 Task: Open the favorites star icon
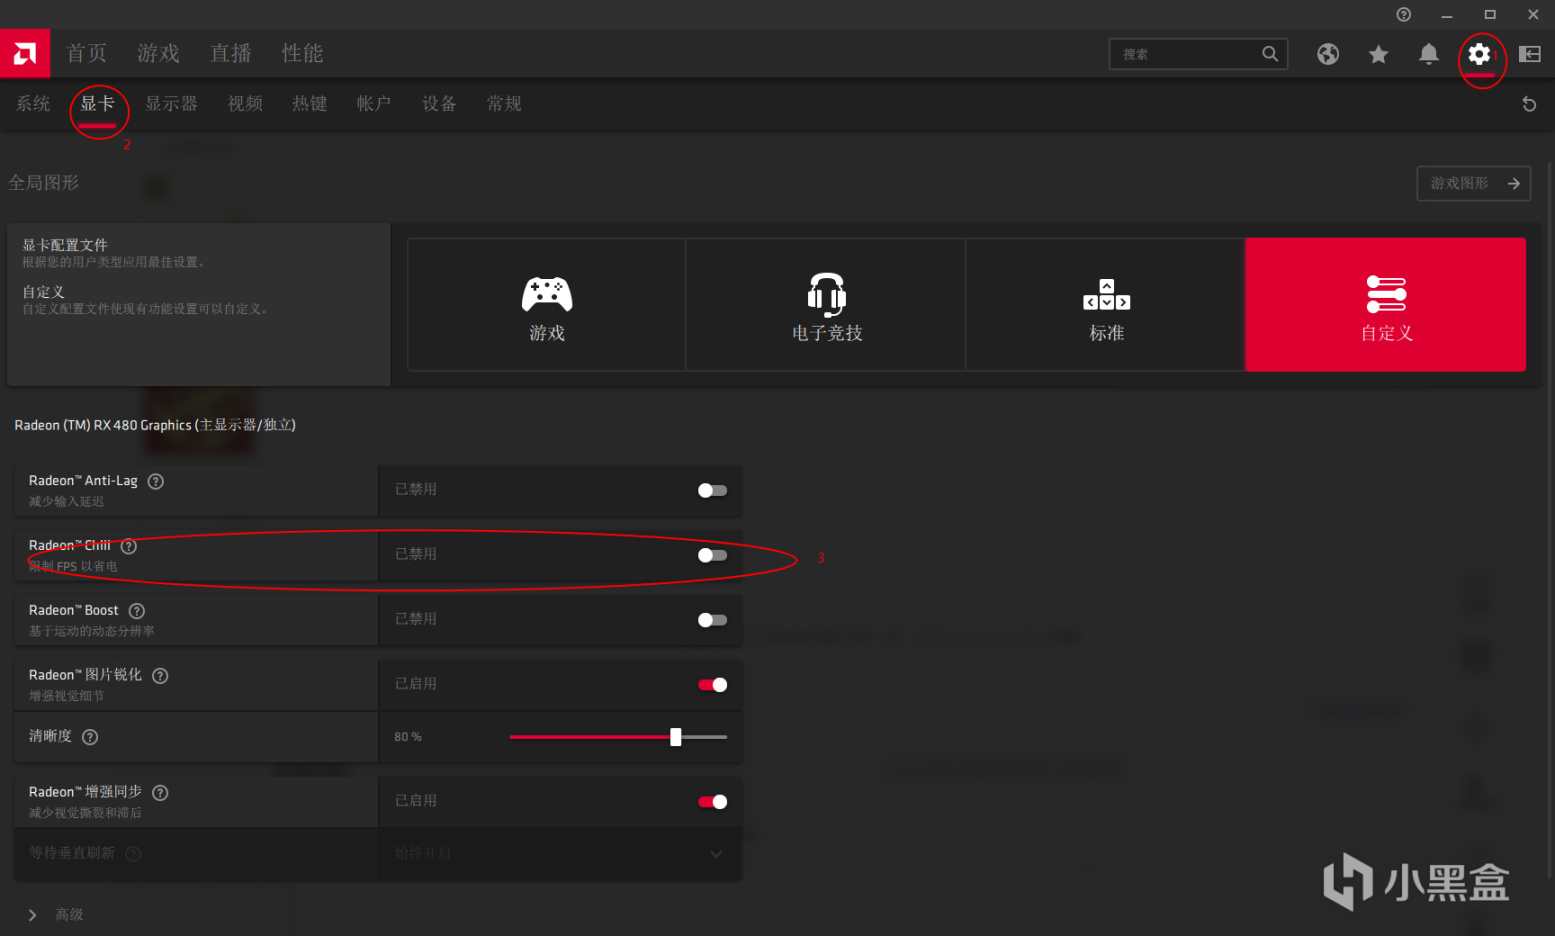tap(1379, 54)
